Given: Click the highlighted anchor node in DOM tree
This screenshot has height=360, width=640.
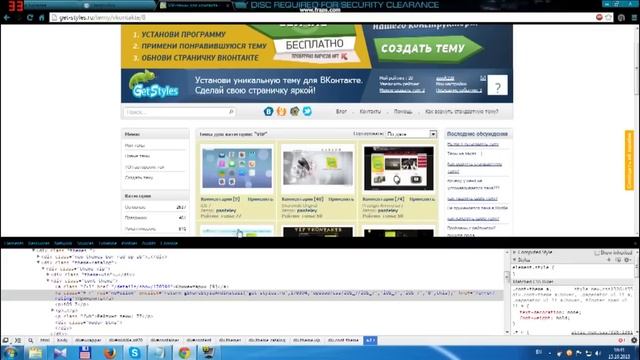Looking at the screenshot, I should tap(253, 296).
